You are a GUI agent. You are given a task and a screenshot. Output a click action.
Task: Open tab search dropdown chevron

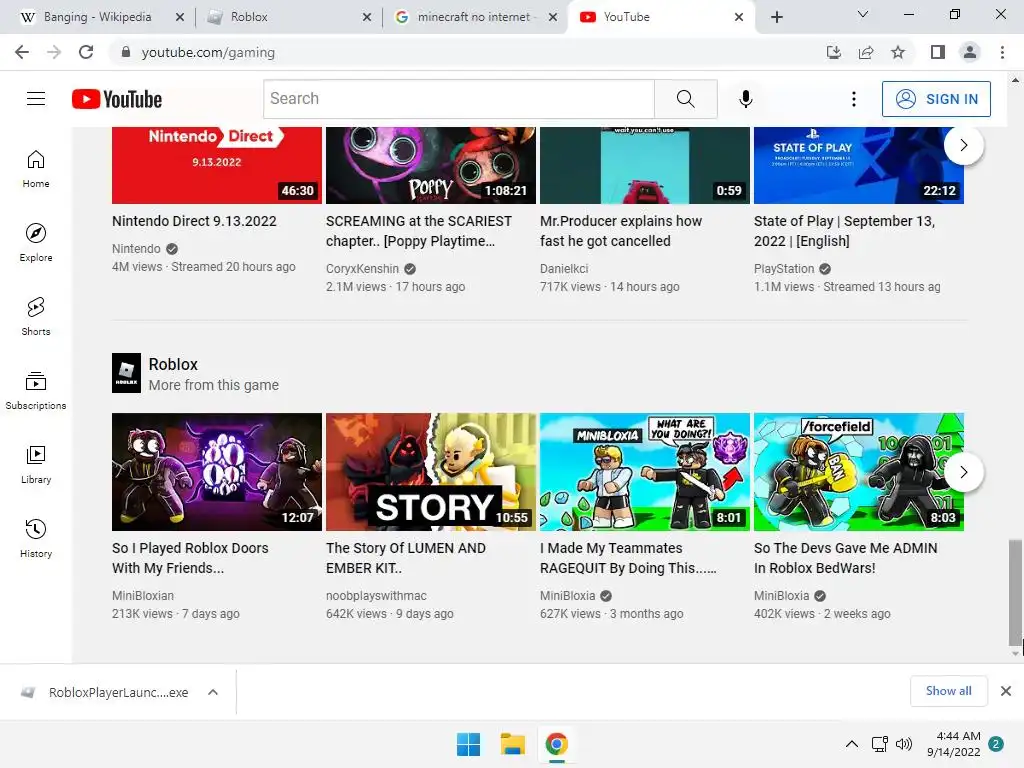863,14
